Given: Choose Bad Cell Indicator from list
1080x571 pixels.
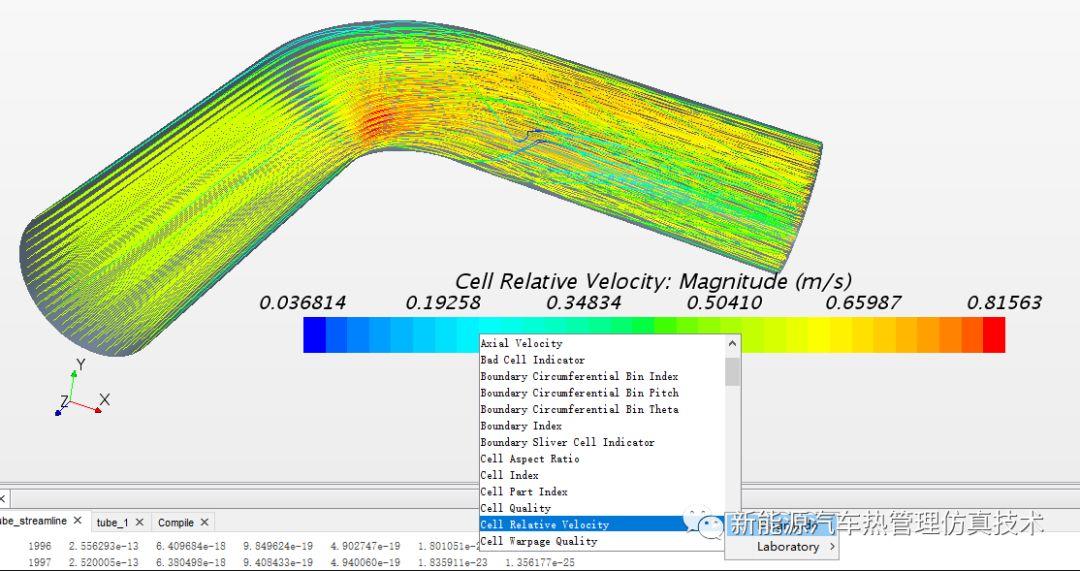Looking at the screenshot, I should click(602, 360).
